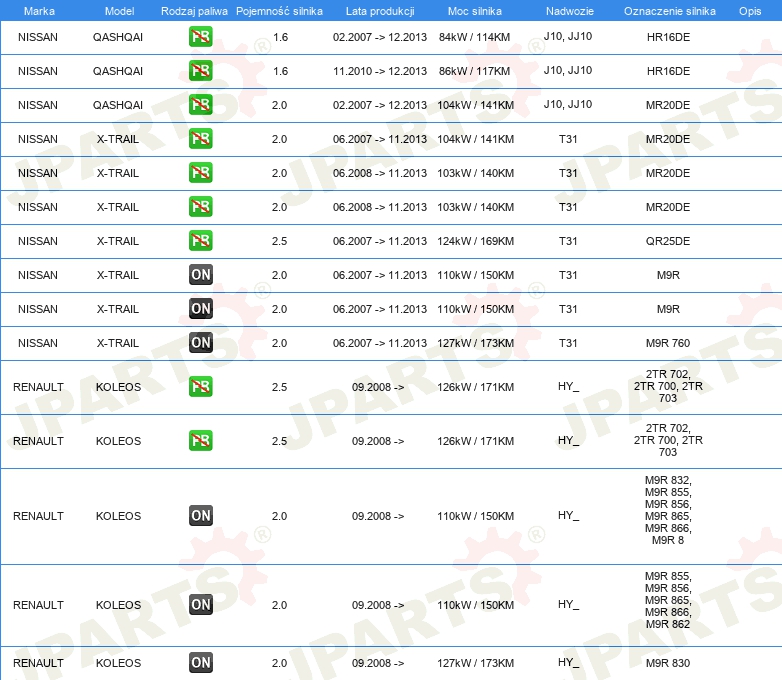The height and width of the screenshot is (680, 782).
Task: Select the M9R 830 engine code cell
Action: [668, 663]
